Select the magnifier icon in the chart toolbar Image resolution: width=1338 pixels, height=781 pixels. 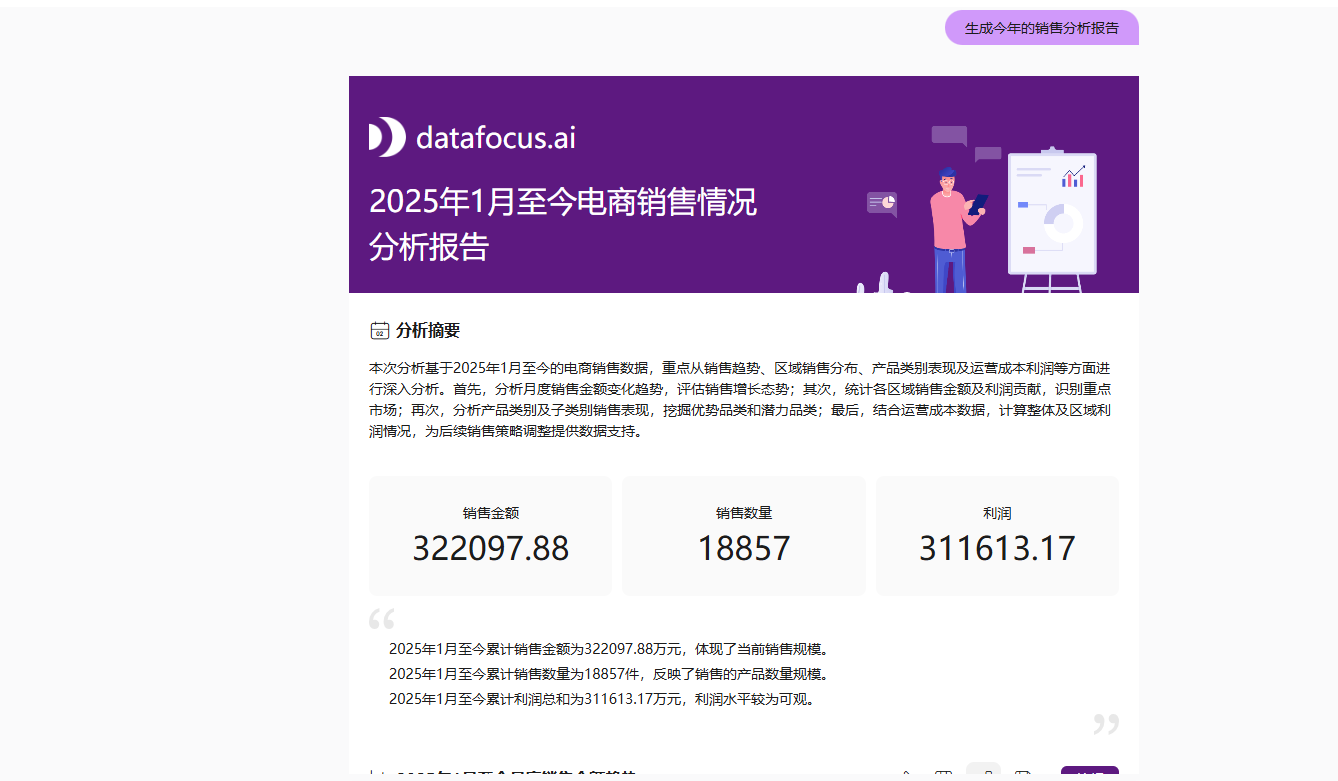click(905, 776)
